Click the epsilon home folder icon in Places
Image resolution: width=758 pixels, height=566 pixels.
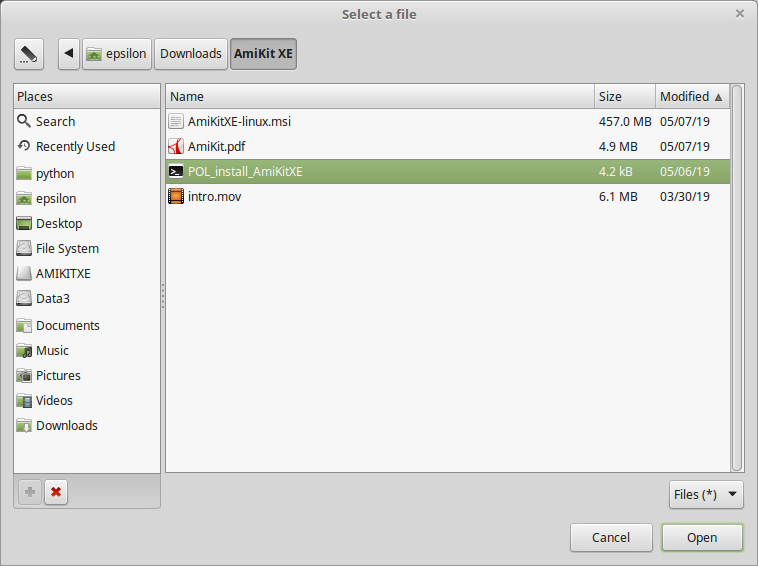coord(24,198)
